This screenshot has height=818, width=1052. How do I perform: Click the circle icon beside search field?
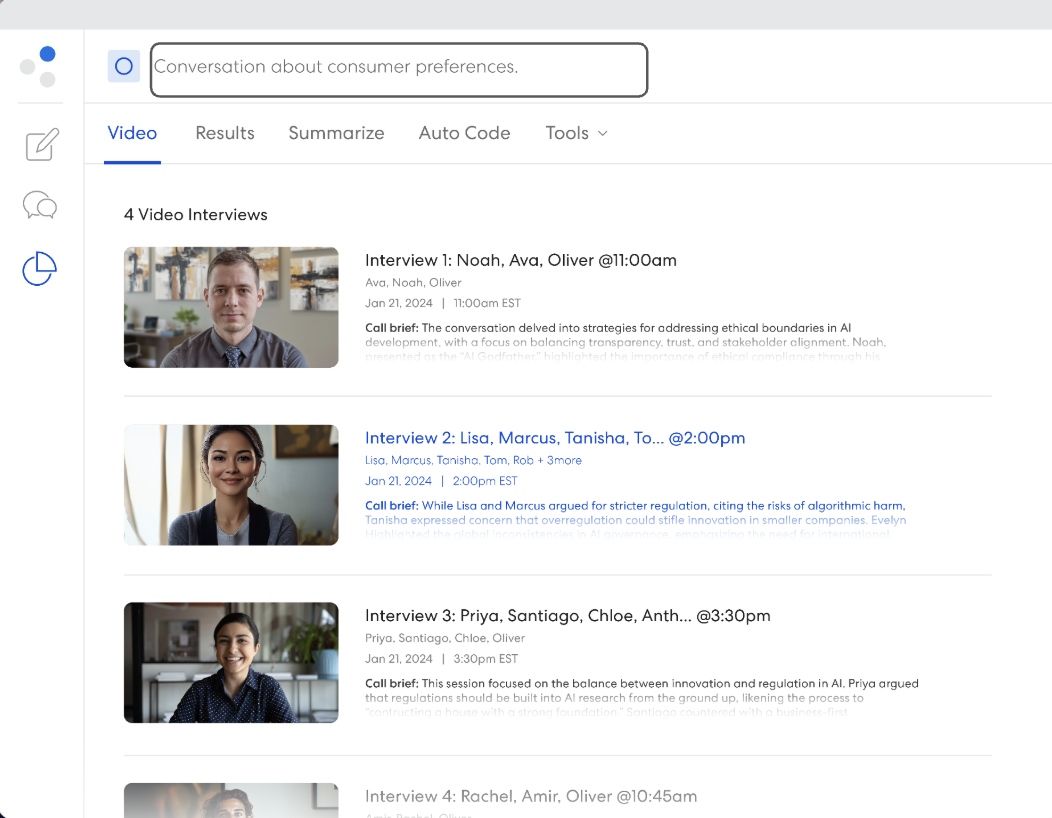click(124, 67)
